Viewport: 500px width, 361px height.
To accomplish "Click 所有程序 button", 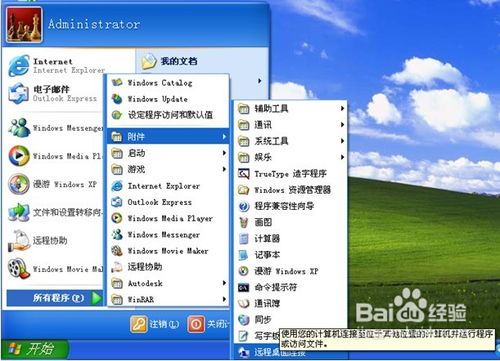I will [x=55, y=298].
